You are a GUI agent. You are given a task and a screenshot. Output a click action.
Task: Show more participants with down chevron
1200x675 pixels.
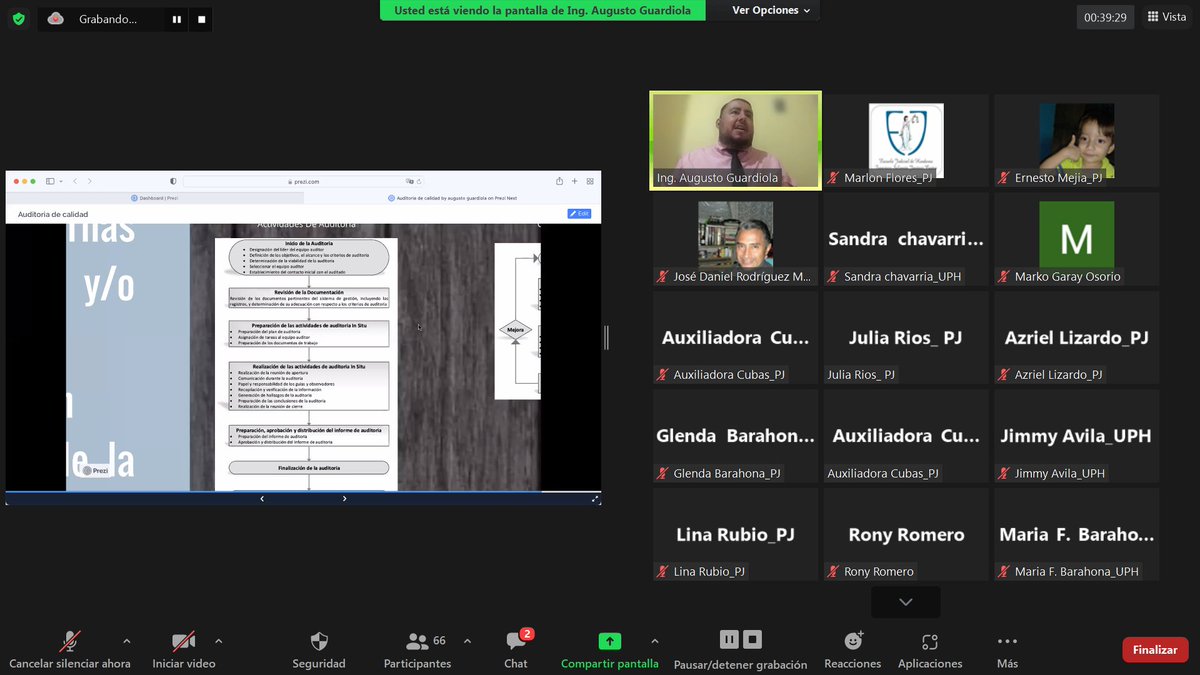pyautogui.click(x=905, y=602)
